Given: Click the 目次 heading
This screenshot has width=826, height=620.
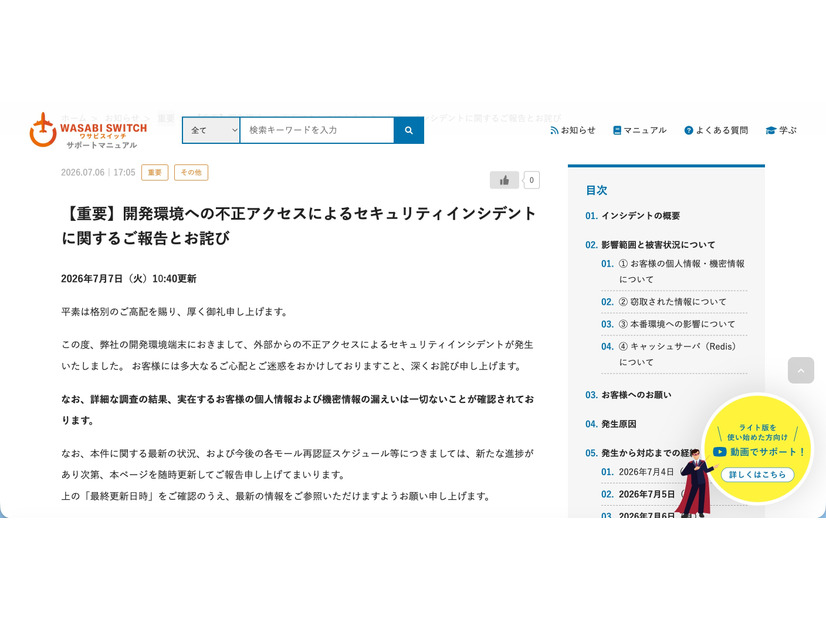Looking at the screenshot, I should pyautogui.click(x=596, y=190).
